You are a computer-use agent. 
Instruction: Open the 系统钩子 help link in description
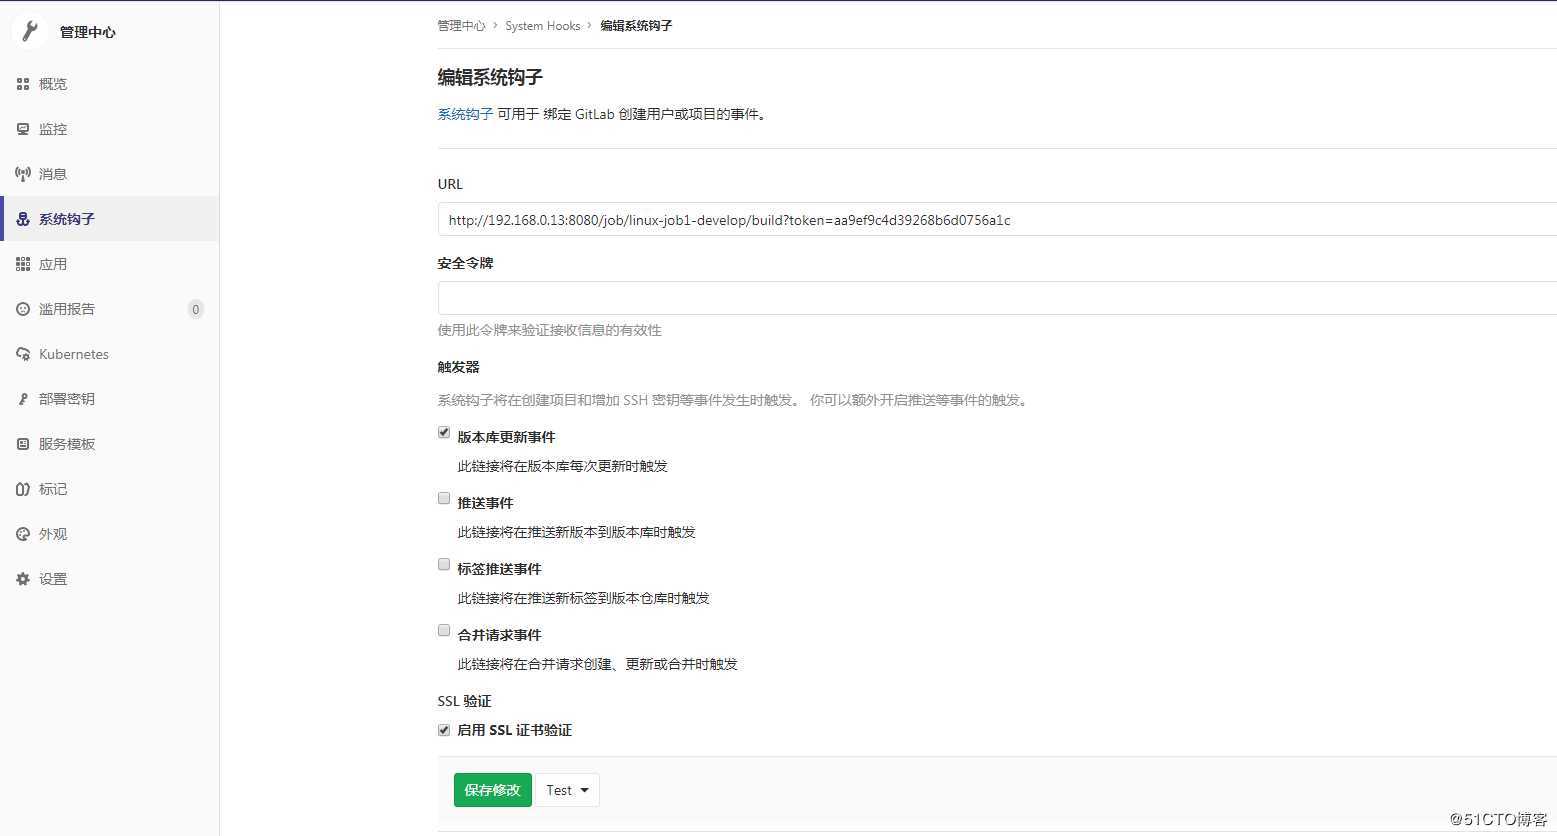pos(465,114)
